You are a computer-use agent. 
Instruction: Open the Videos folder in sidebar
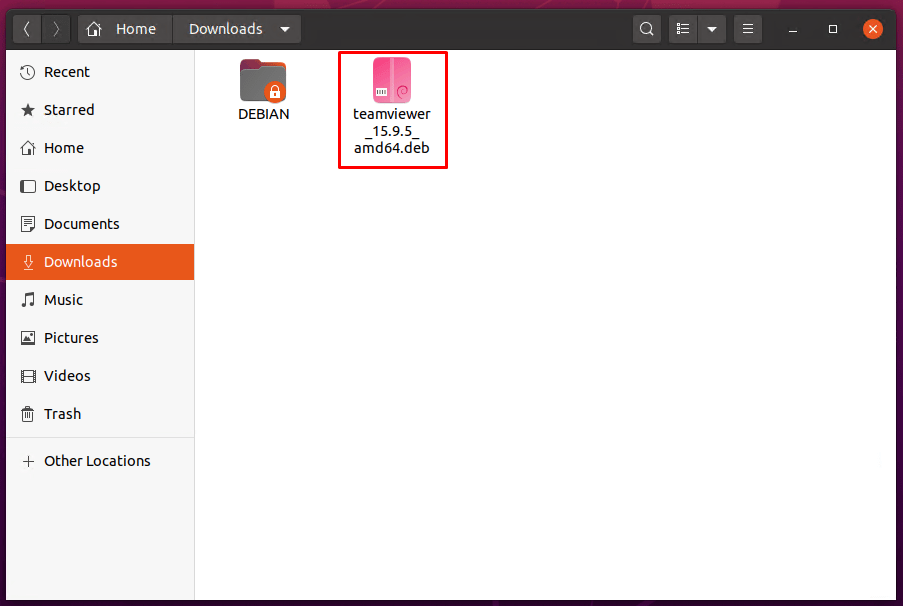tap(65, 376)
